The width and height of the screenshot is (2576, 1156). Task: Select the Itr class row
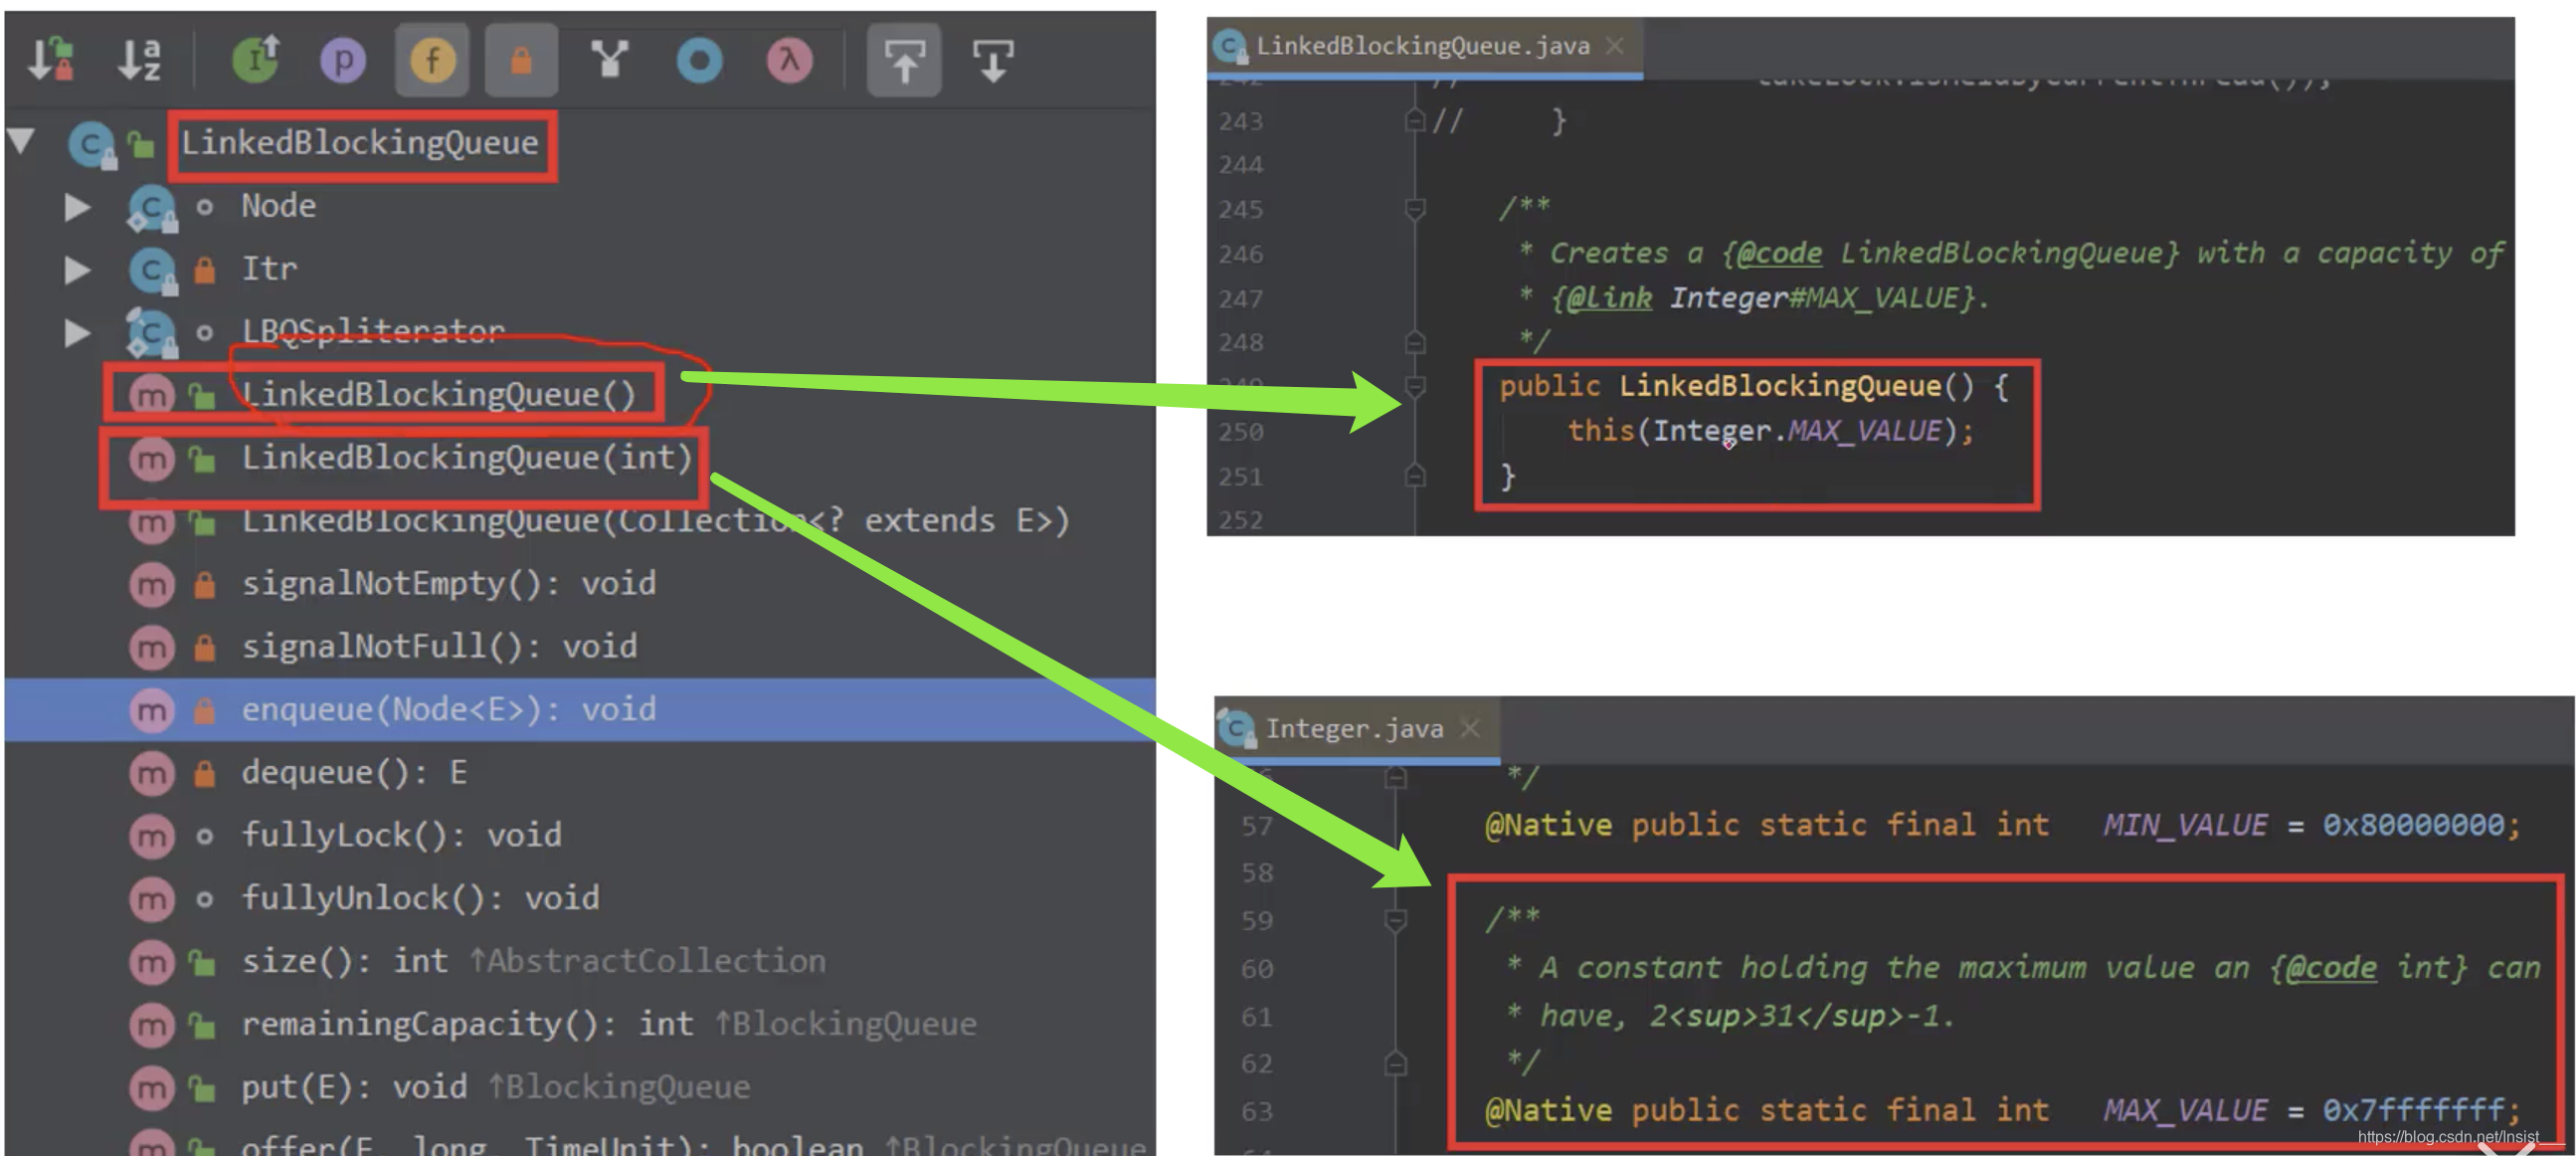coord(580,269)
